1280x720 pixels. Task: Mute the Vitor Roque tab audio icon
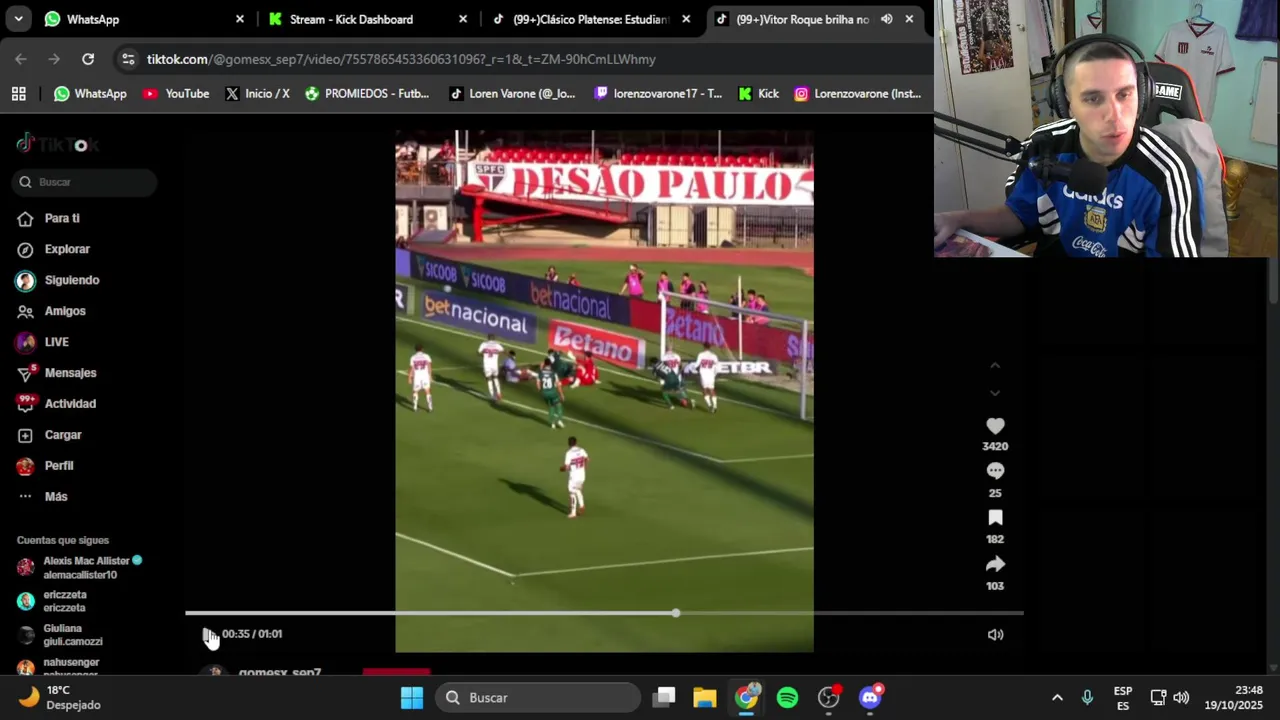tap(886, 19)
